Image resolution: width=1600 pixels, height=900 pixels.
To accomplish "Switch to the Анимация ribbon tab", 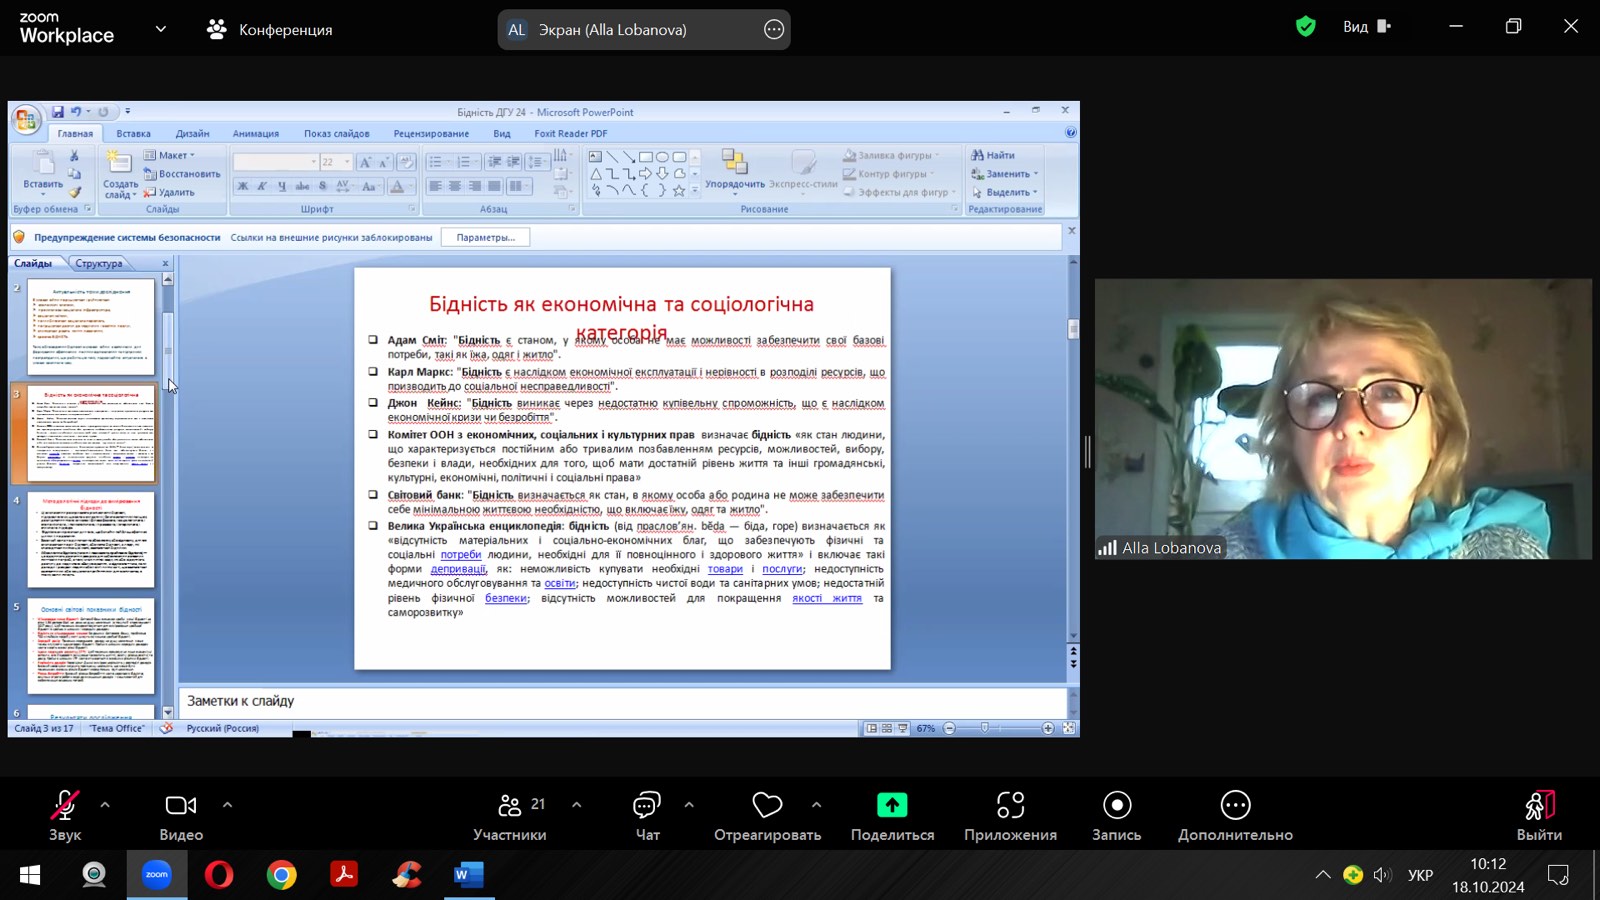I will 256,133.
